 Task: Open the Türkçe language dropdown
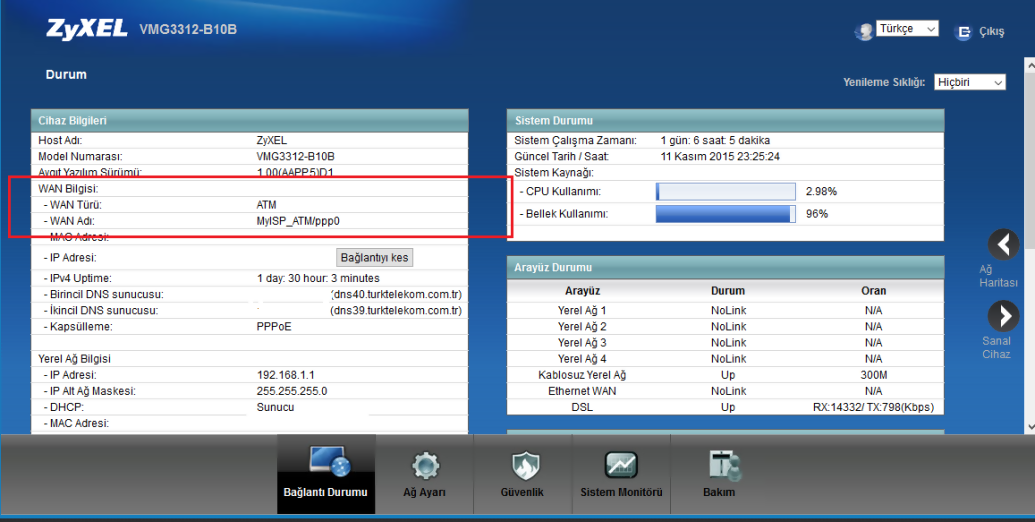pyautogui.click(x=907, y=29)
